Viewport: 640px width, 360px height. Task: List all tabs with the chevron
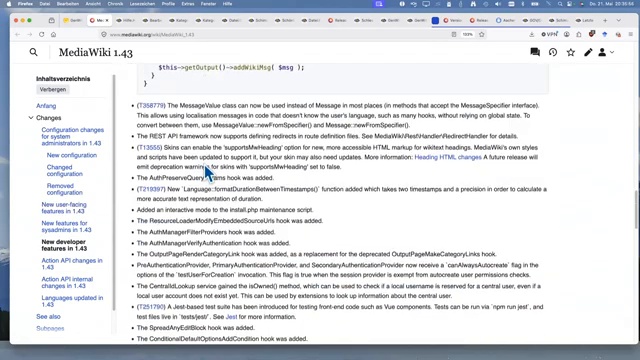[x=619, y=20]
